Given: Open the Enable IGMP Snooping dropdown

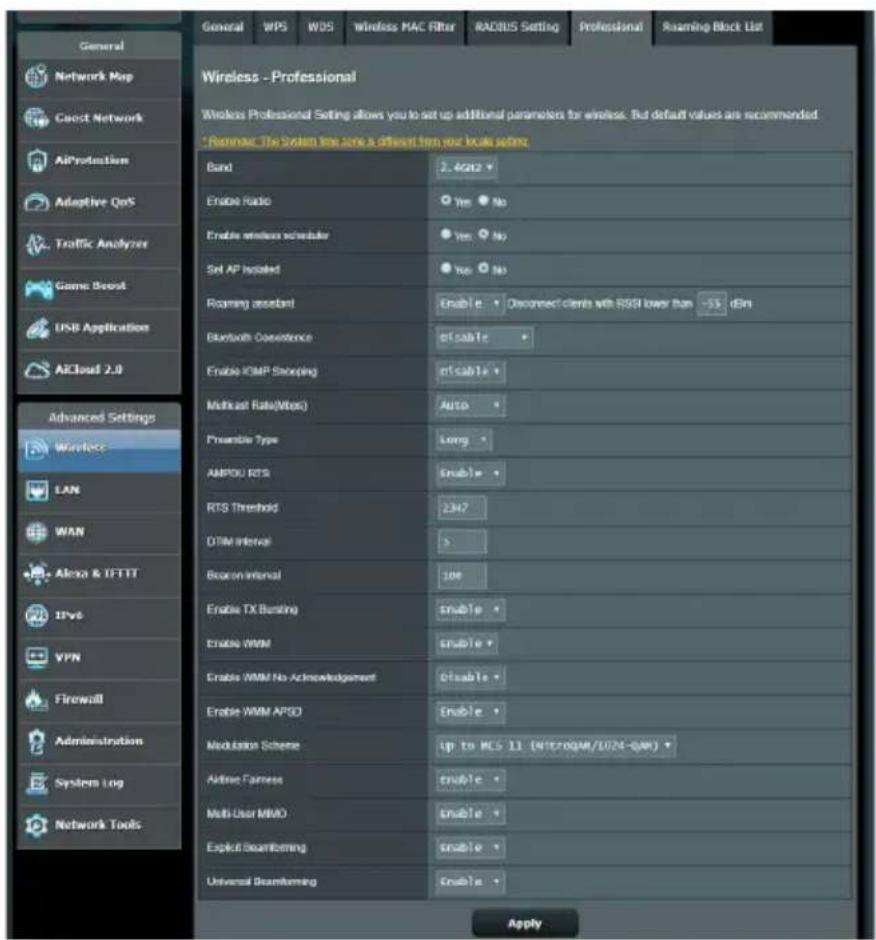Looking at the screenshot, I should pyautogui.click(x=470, y=372).
